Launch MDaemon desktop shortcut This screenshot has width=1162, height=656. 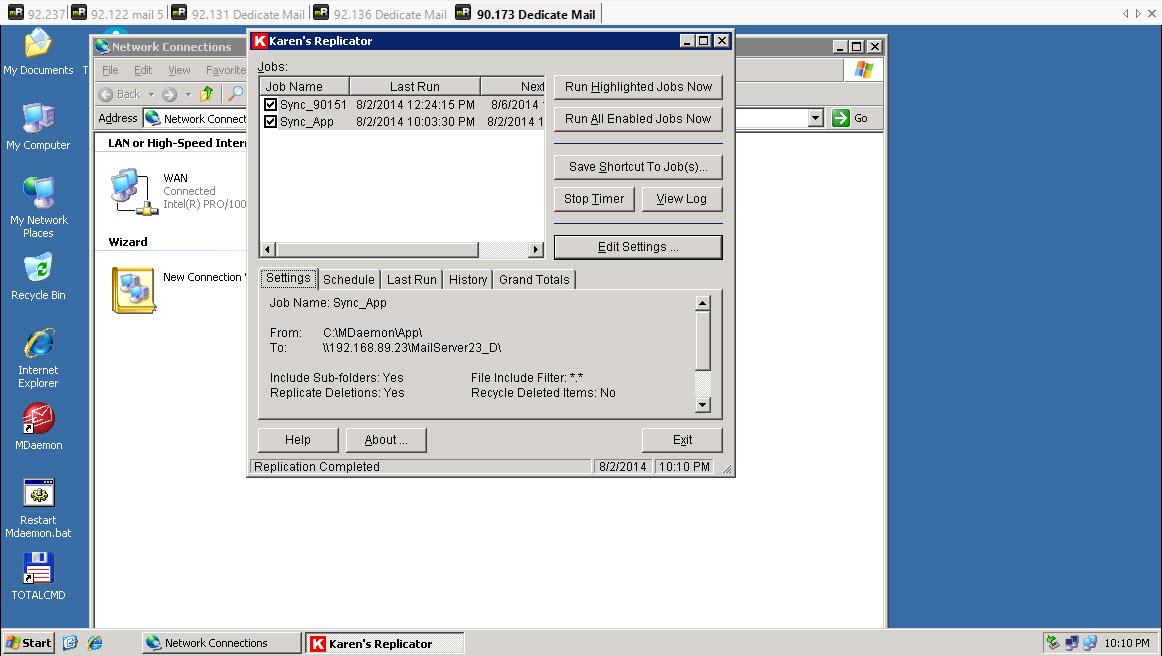38,427
